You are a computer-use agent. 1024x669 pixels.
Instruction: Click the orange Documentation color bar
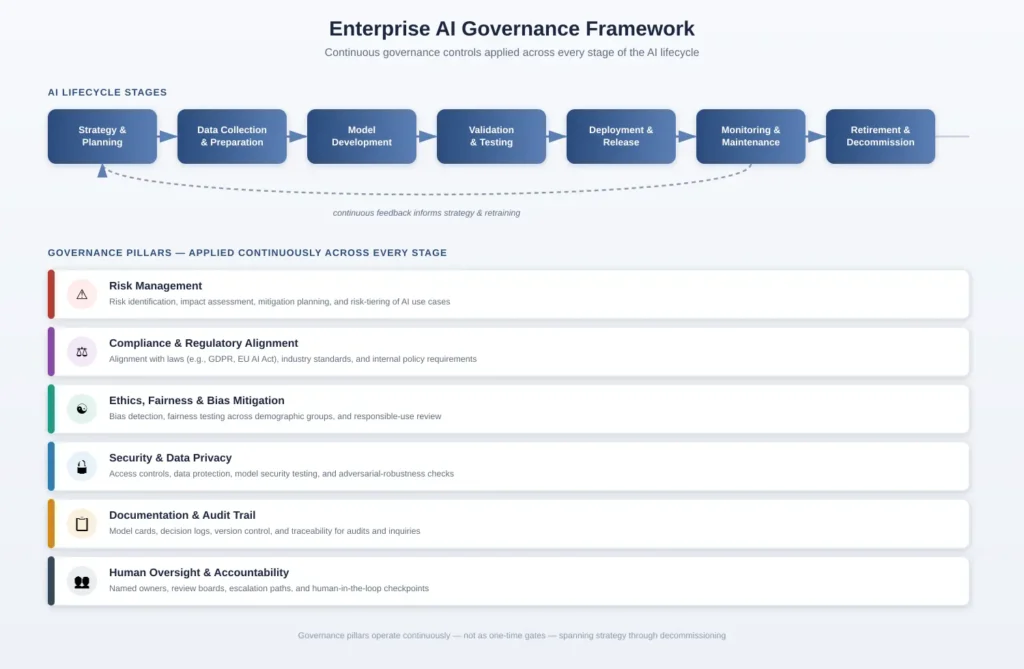point(51,524)
